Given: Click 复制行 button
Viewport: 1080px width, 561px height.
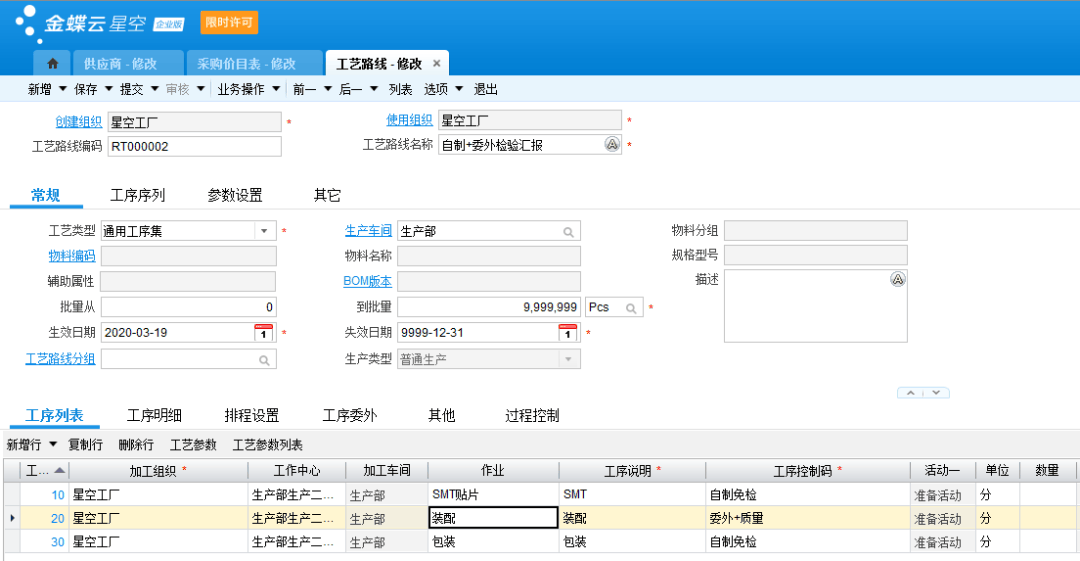Looking at the screenshot, I should (85, 445).
